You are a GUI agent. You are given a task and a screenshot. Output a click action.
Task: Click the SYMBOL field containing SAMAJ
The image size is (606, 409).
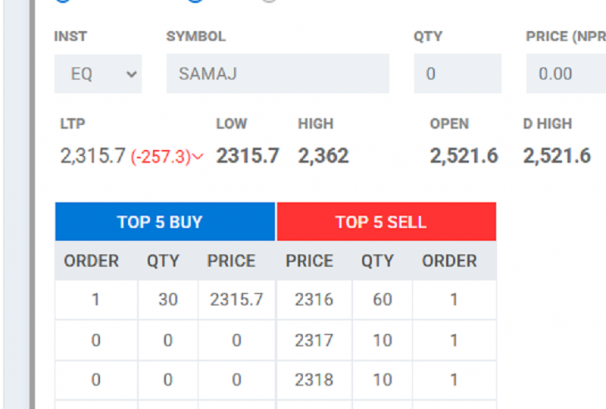pyautogui.click(x=277, y=74)
